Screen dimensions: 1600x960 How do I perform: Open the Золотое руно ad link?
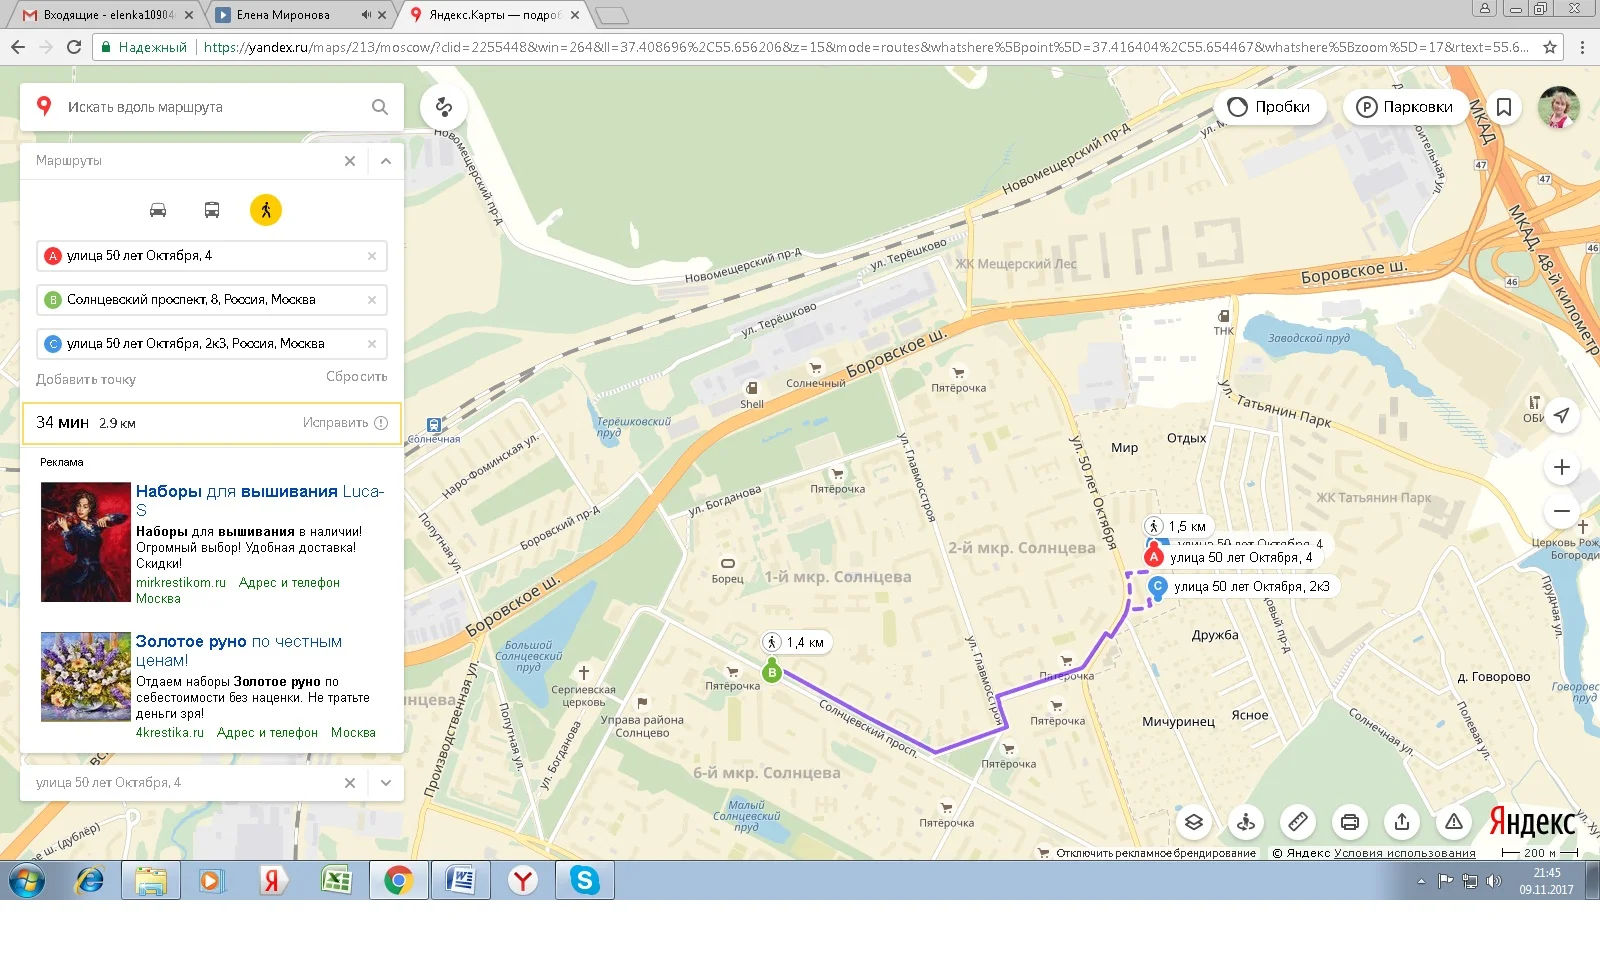coord(239,651)
